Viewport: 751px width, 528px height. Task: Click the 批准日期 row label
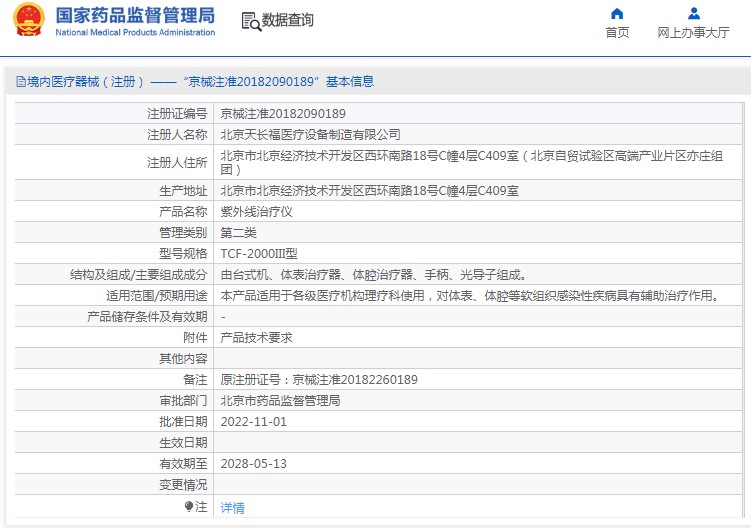pos(183,422)
